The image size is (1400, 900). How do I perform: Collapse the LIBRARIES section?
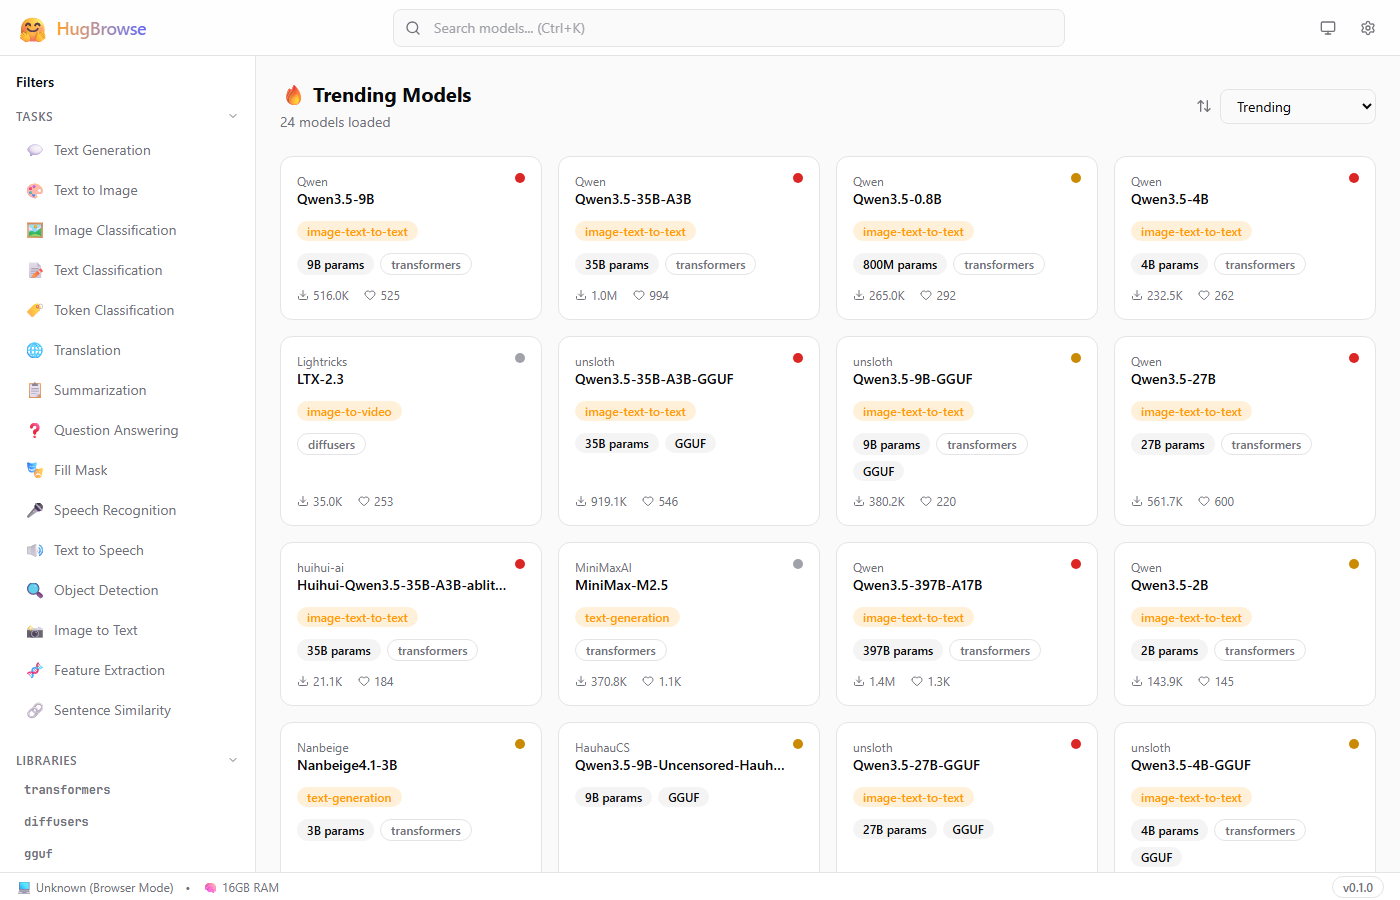233,760
